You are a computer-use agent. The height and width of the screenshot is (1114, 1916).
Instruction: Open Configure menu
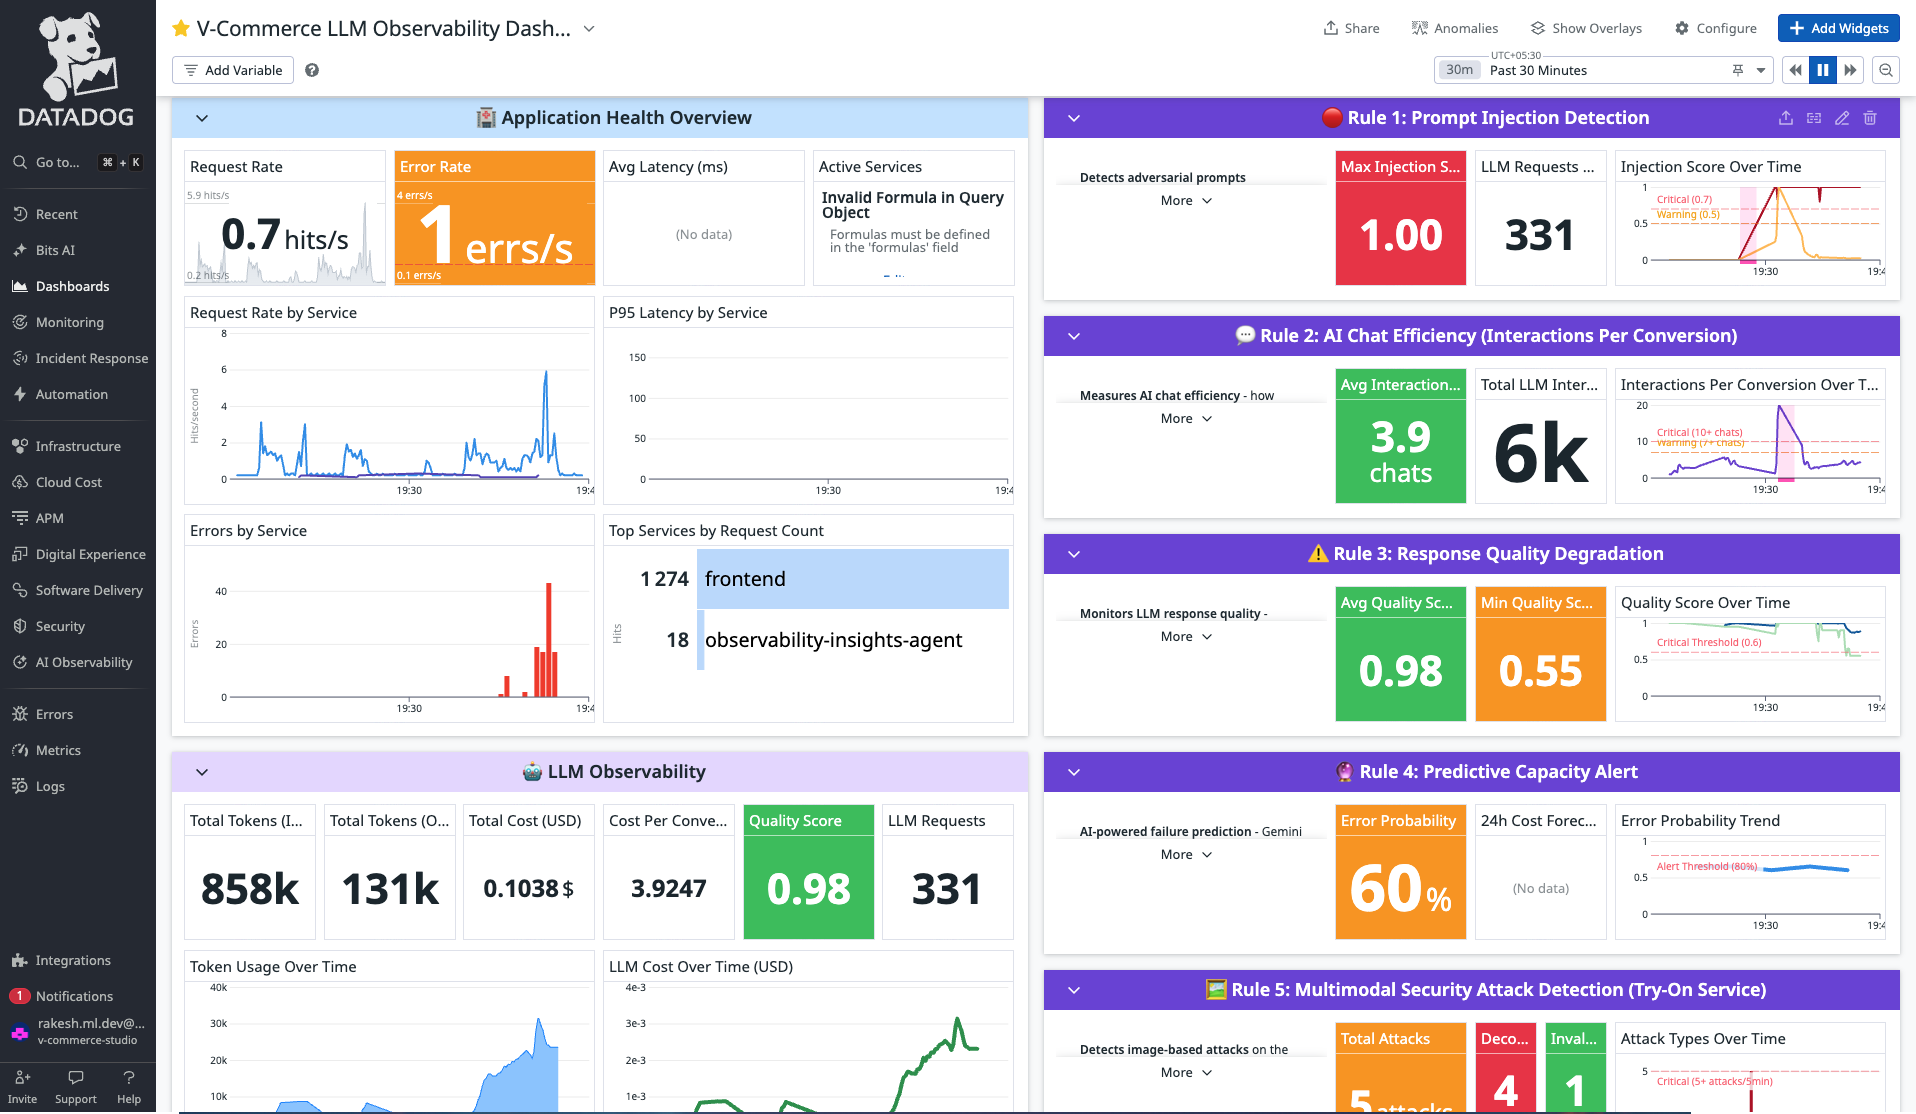click(x=1716, y=28)
